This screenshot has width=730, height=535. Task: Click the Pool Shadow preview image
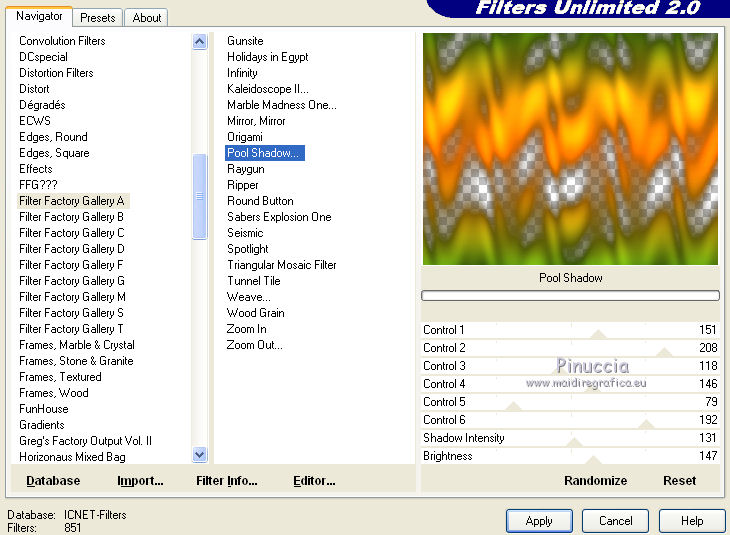(570, 149)
